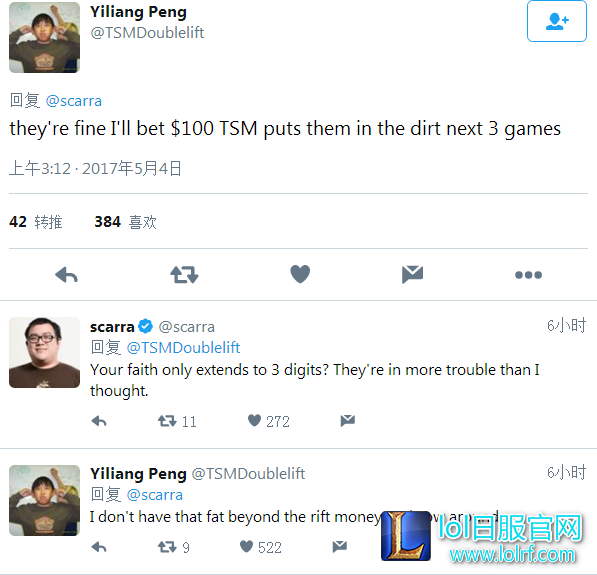Screen dimensions: 597x575
Task: Open the more options dots on main tweet
Action: 528,275
